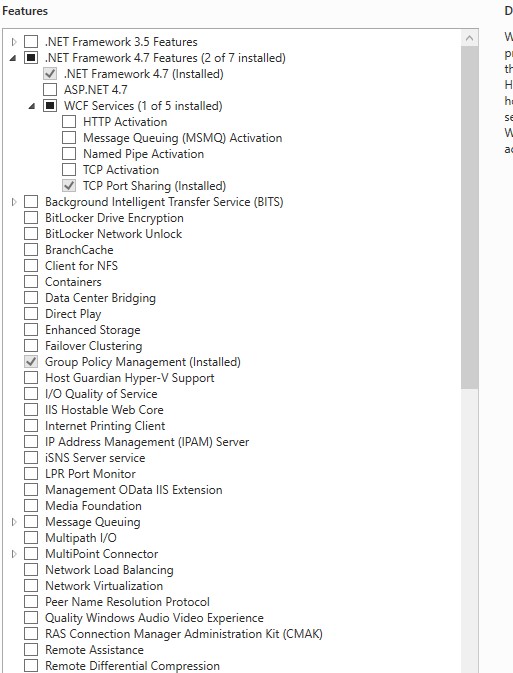Image resolution: width=513 pixels, height=673 pixels.
Task: Check iSNS Server service box
Action: tap(31, 458)
